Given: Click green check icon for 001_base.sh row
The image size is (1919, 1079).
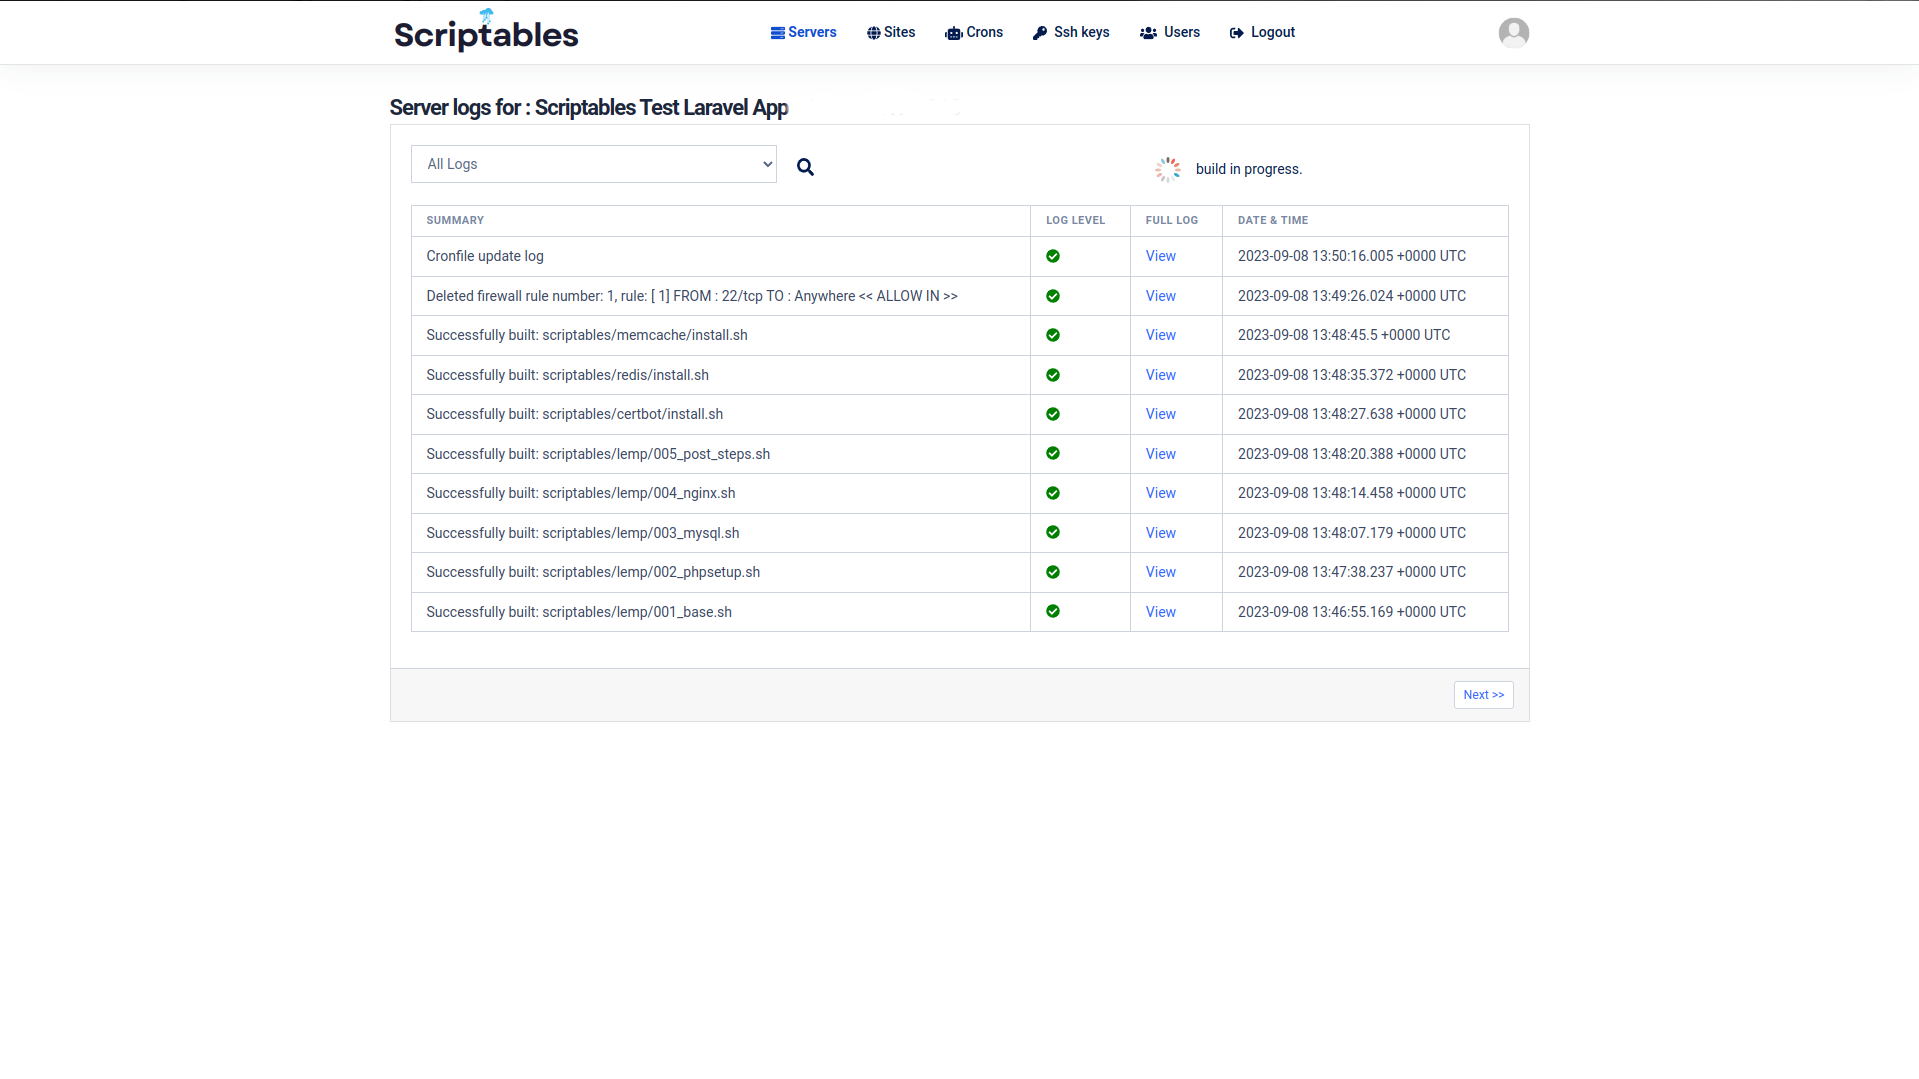Looking at the screenshot, I should (x=1053, y=611).
